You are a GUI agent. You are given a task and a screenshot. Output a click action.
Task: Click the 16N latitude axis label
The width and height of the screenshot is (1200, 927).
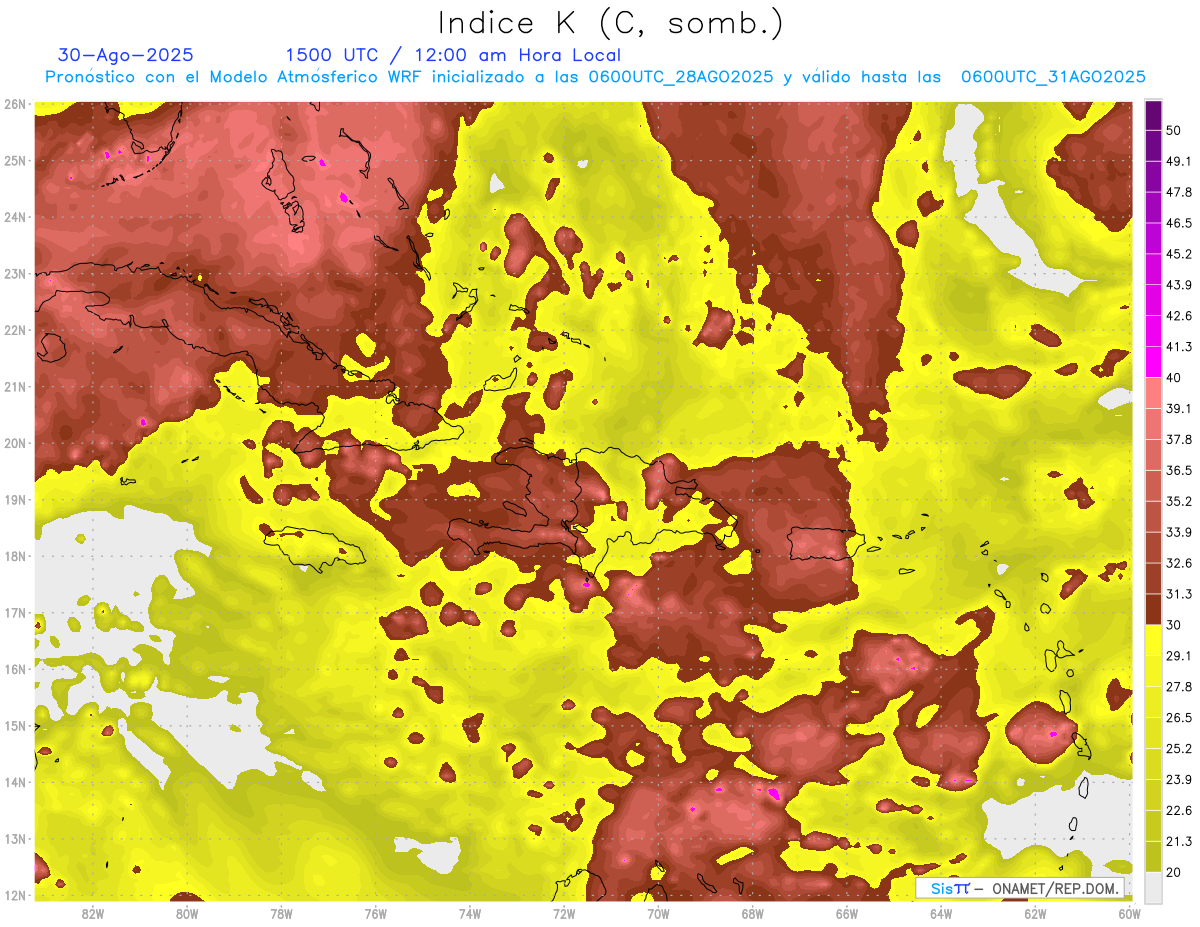coord(14,669)
